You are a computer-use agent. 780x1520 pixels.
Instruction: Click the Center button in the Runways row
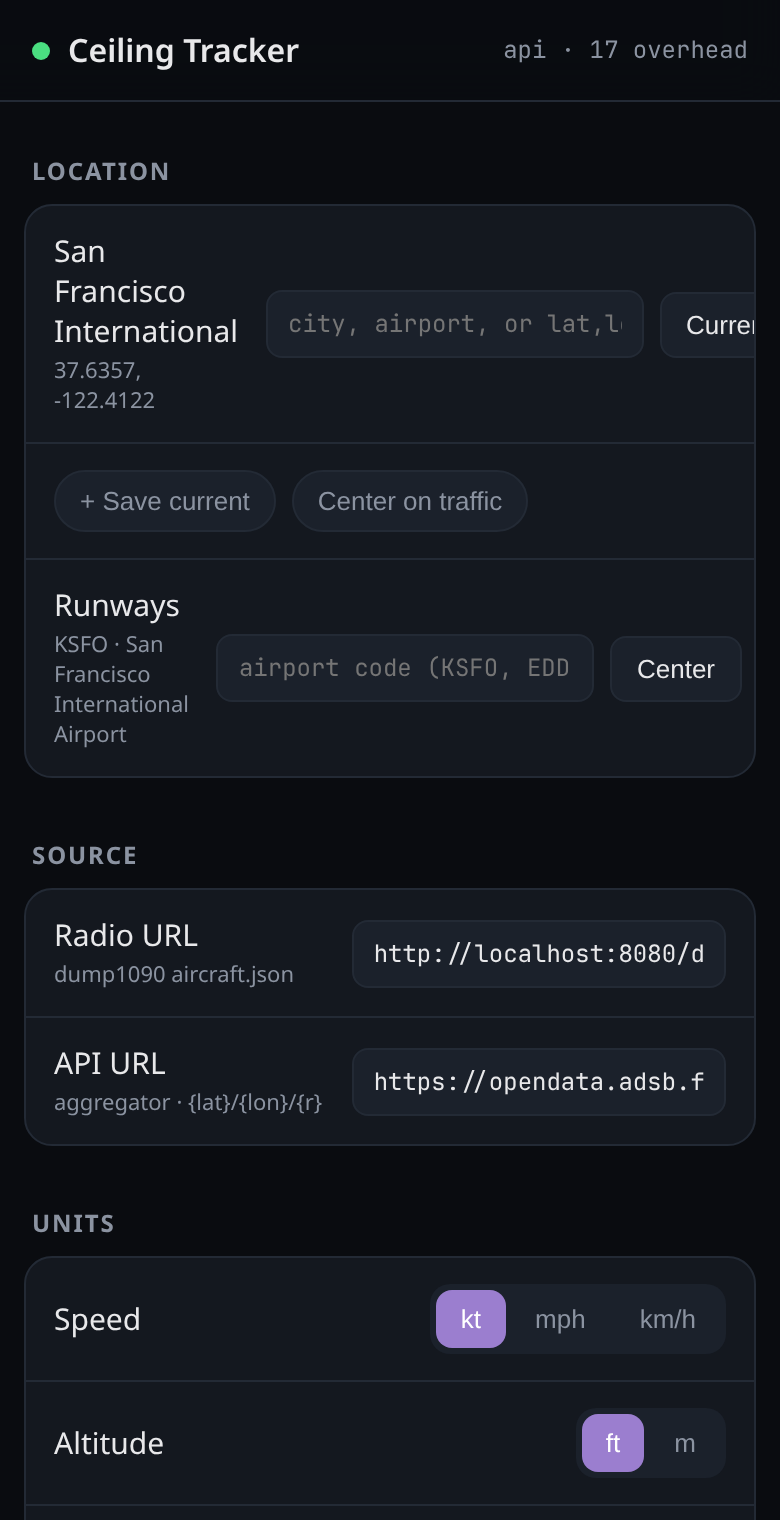(x=676, y=669)
